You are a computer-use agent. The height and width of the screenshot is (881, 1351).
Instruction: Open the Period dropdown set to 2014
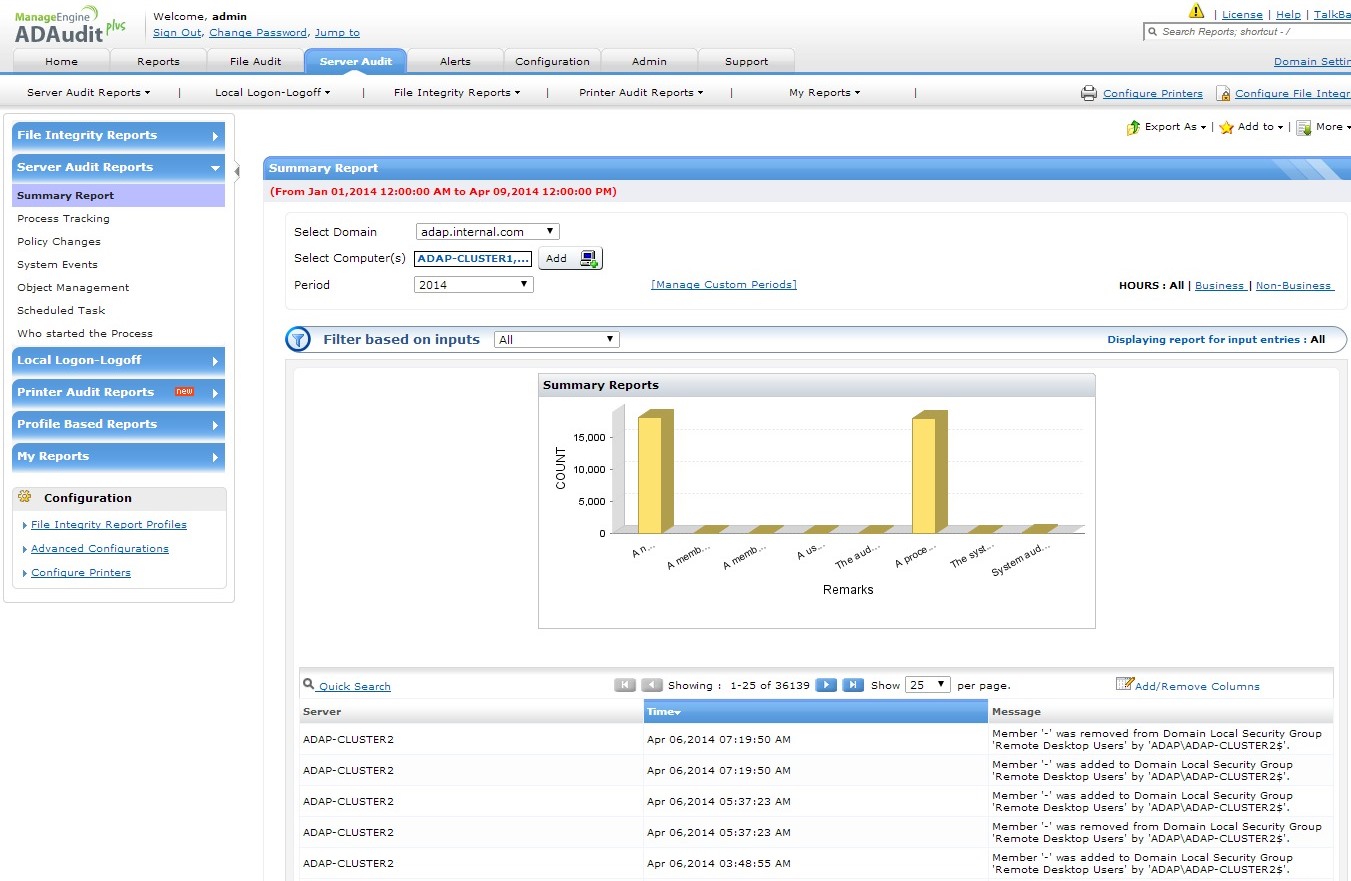coord(474,285)
